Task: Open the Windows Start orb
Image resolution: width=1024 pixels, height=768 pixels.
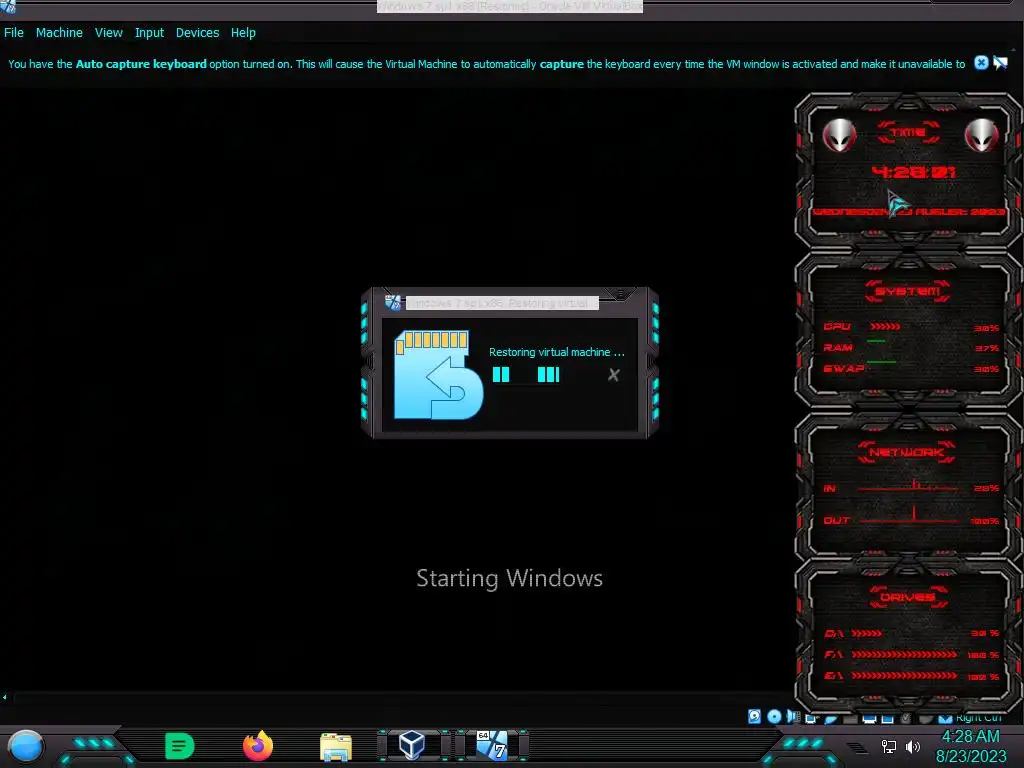Action: click(x=26, y=746)
